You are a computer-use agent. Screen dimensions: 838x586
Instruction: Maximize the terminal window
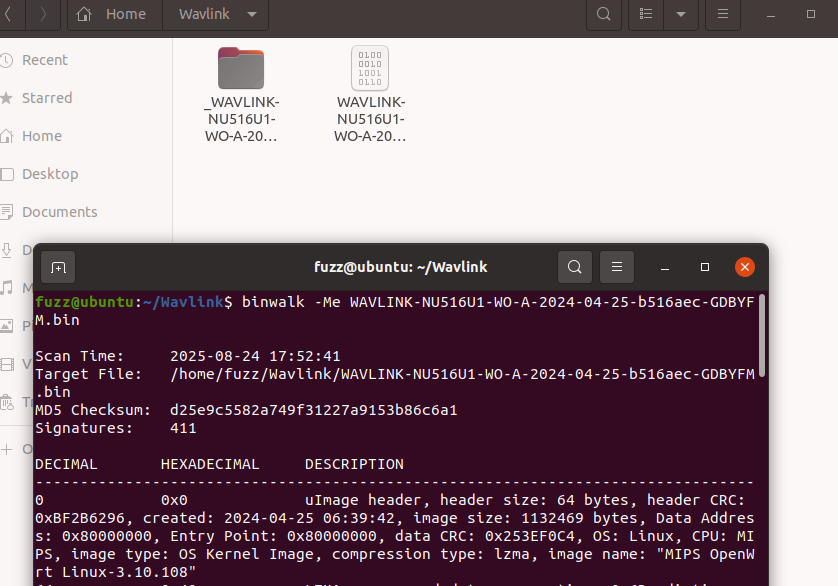pyautogui.click(x=705, y=267)
